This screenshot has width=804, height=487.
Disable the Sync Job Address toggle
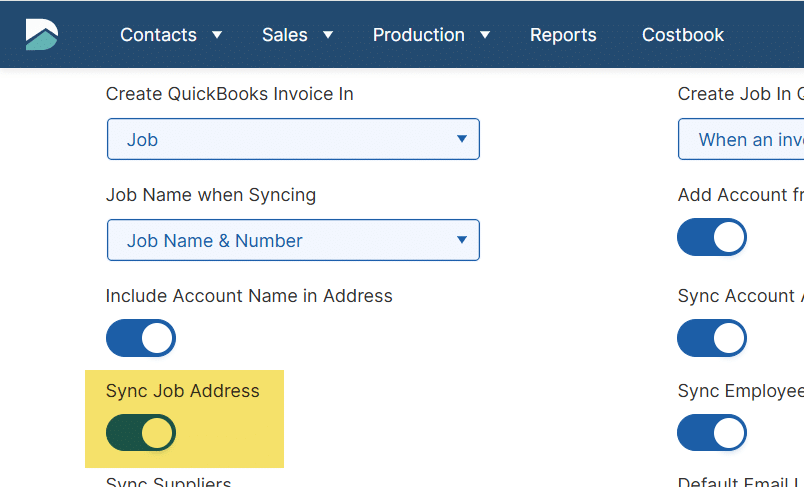(141, 433)
